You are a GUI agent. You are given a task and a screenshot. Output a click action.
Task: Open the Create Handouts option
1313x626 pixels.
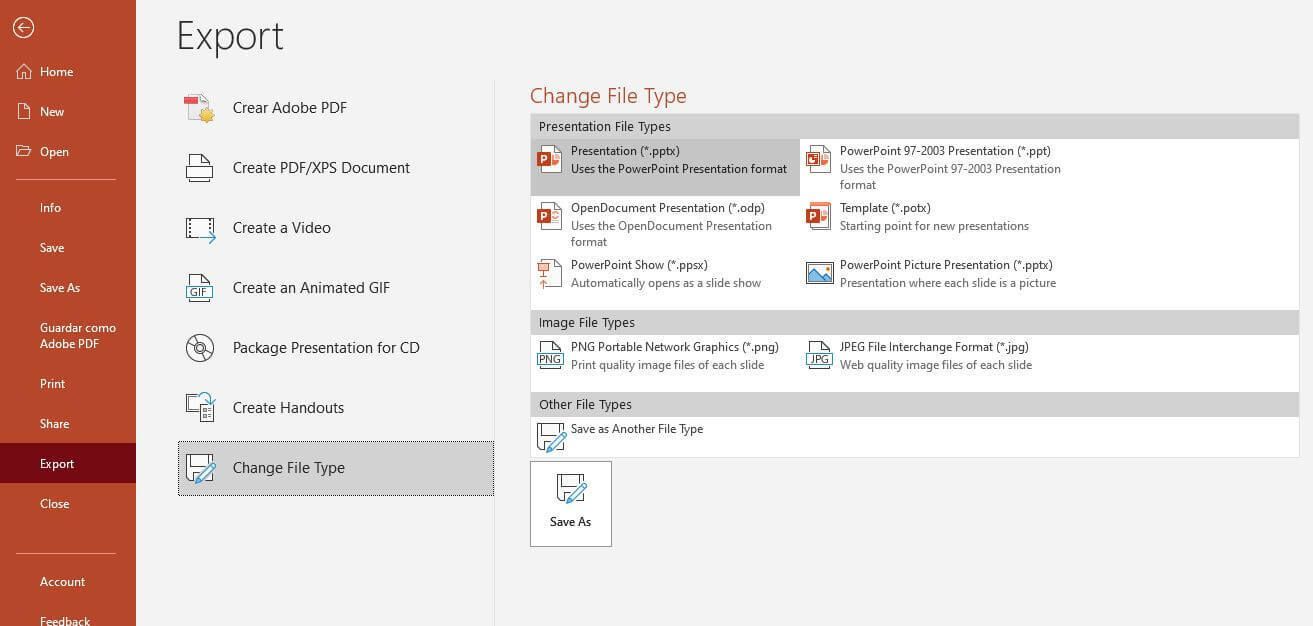coord(336,408)
